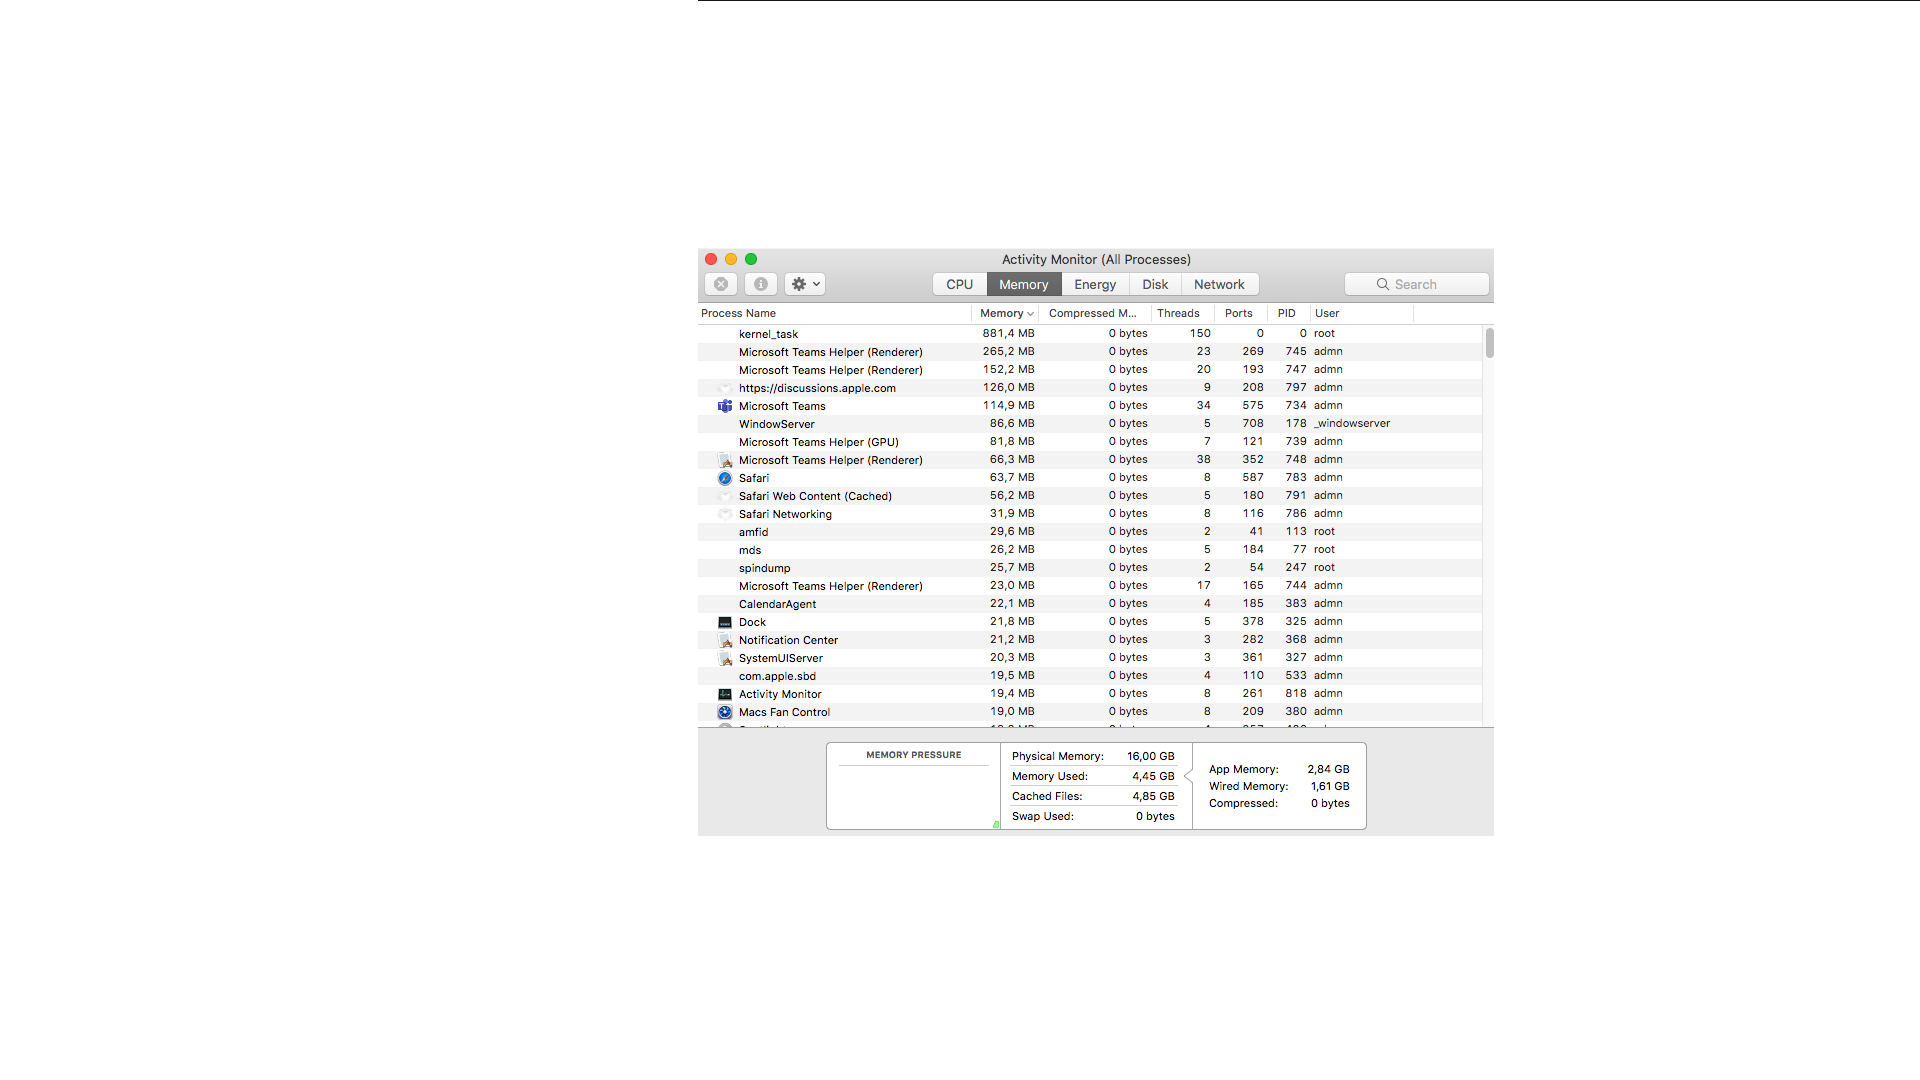Viewport: 1920px width, 1080px height.
Task: Click the quit process (X) toolbar button
Action: coord(720,284)
